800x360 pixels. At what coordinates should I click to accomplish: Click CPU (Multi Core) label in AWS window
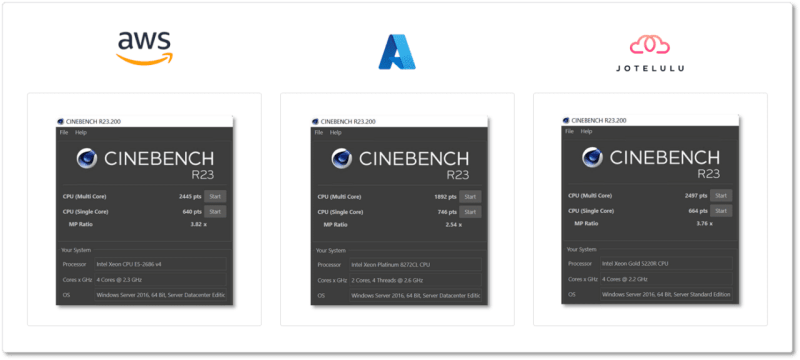pyautogui.click(x=84, y=196)
